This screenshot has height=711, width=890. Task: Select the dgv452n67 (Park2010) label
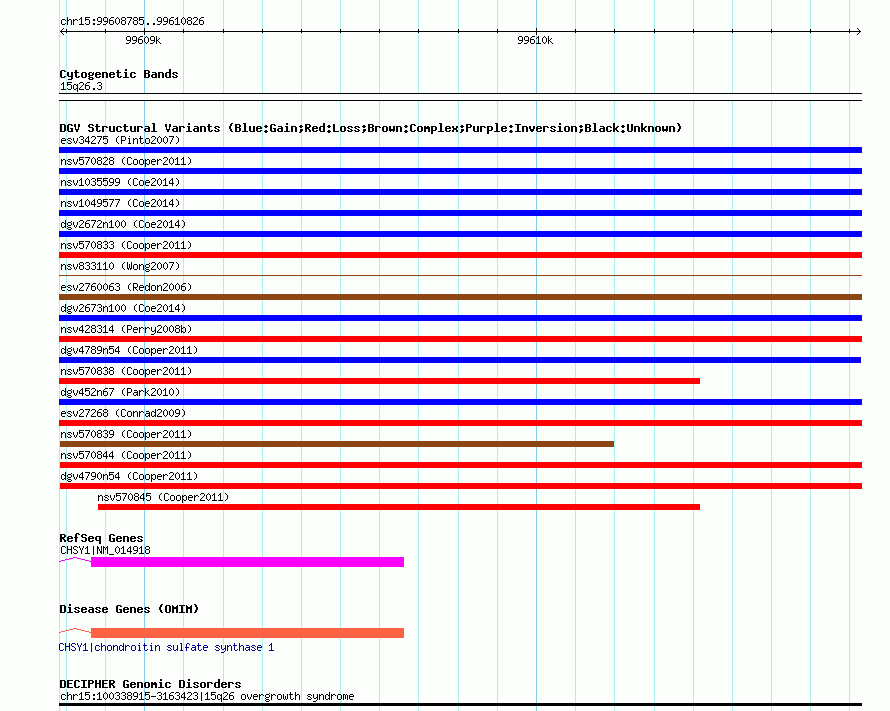coord(120,392)
